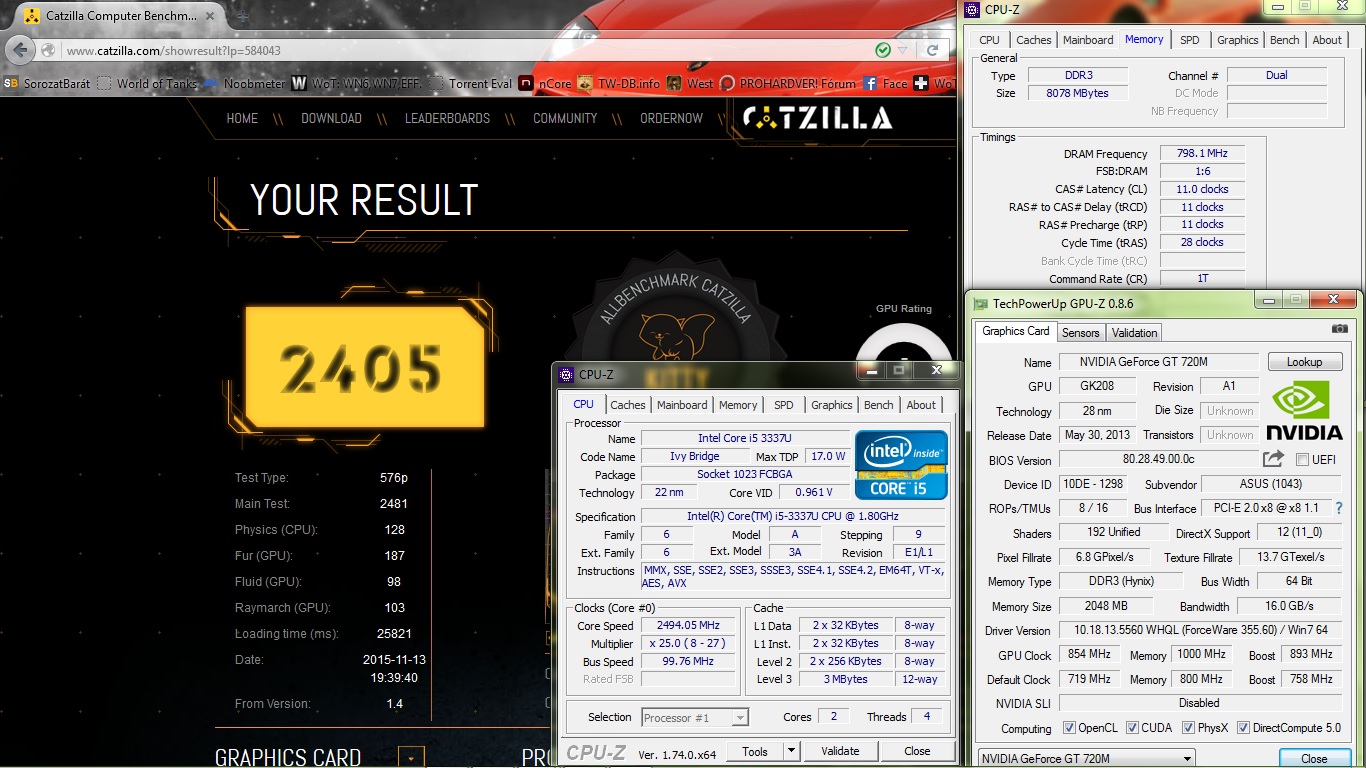Viewport: 1366px width, 768px height.
Task: Open the Facebook bookmark
Action: [885, 84]
